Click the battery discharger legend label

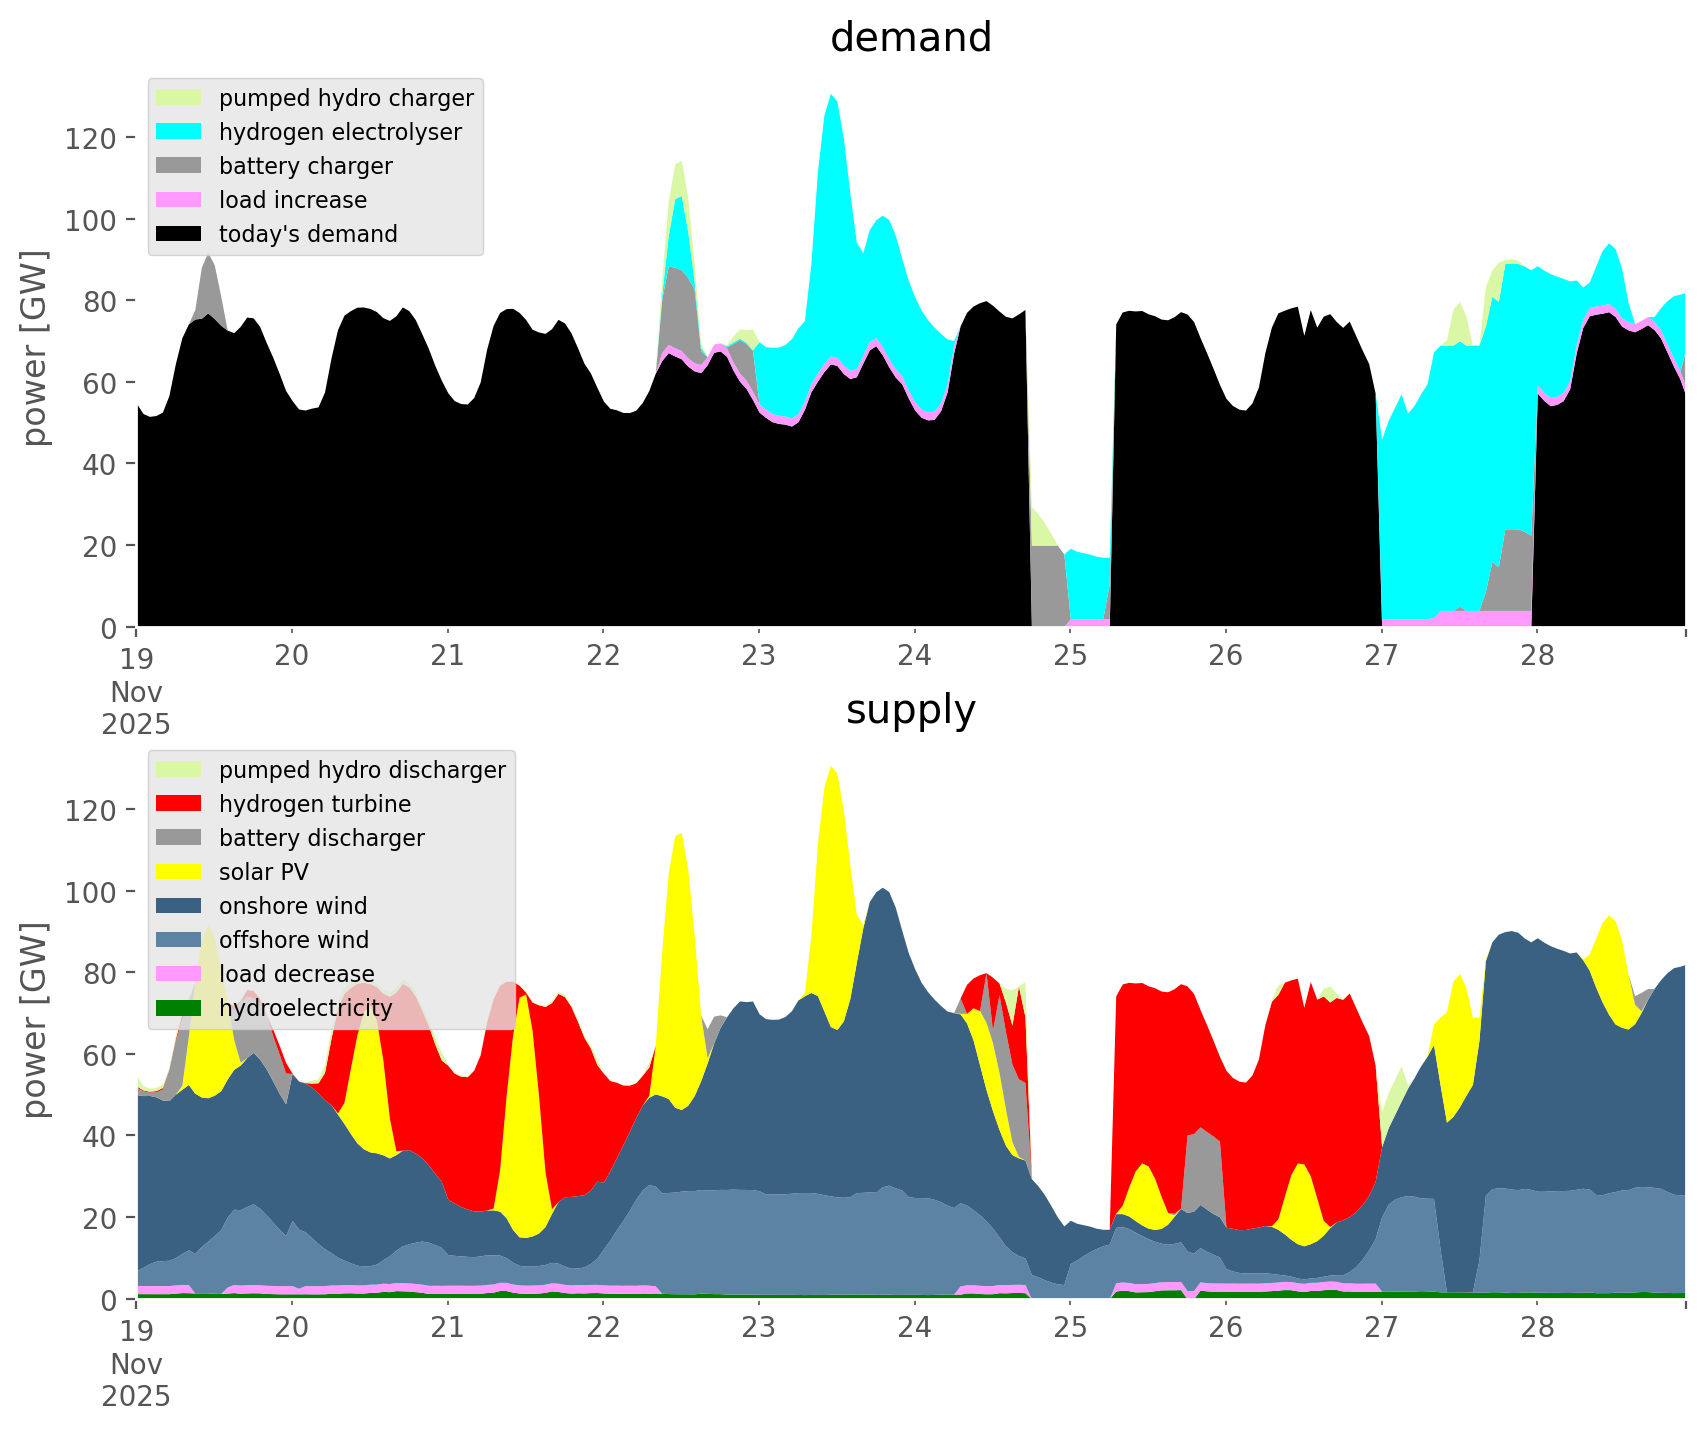tap(321, 838)
